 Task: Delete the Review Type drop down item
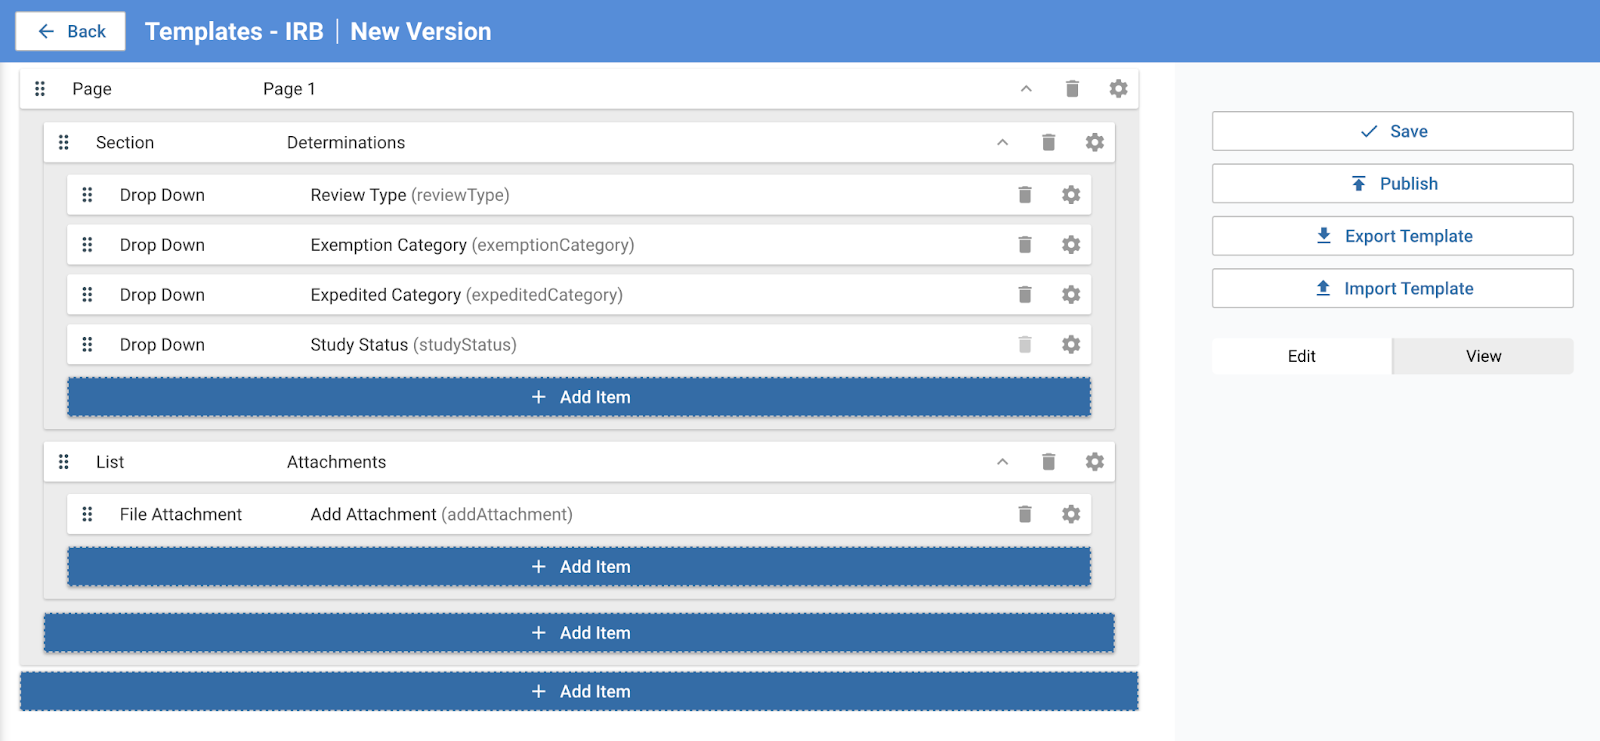click(1024, 195)
